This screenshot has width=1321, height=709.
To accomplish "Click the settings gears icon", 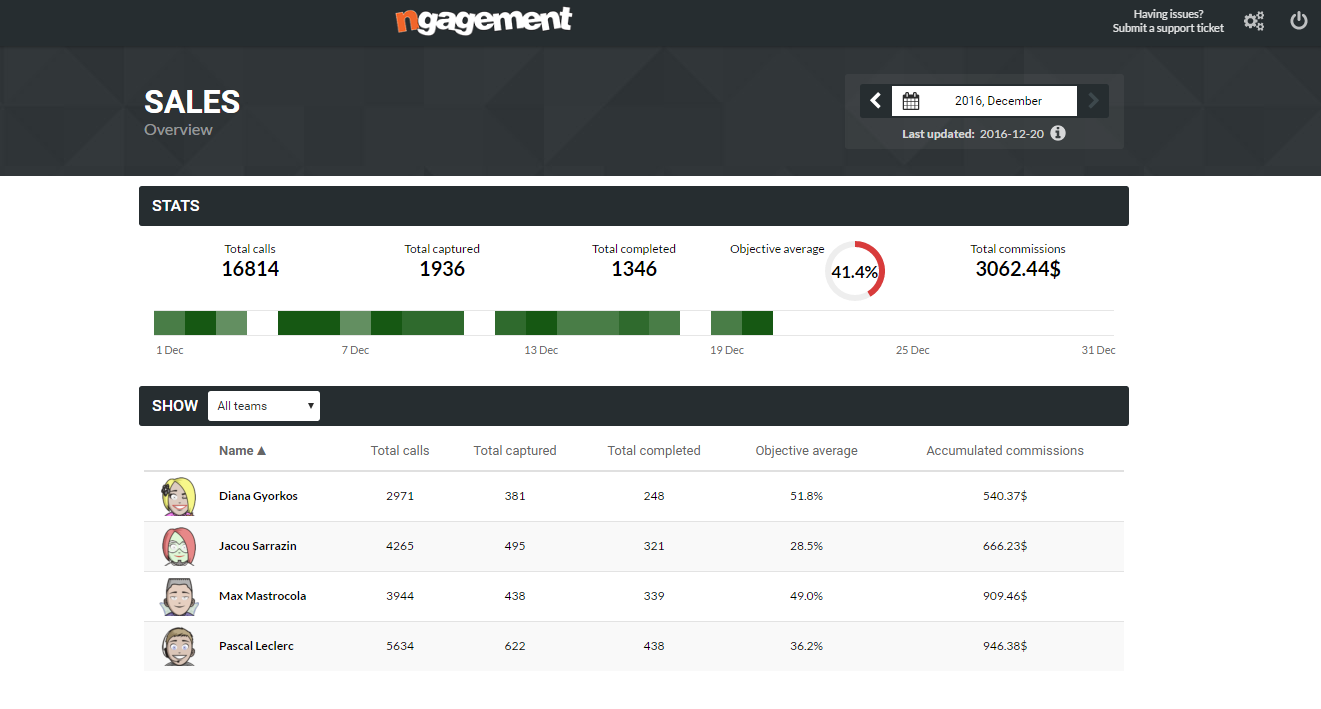I will point(1254,21).
